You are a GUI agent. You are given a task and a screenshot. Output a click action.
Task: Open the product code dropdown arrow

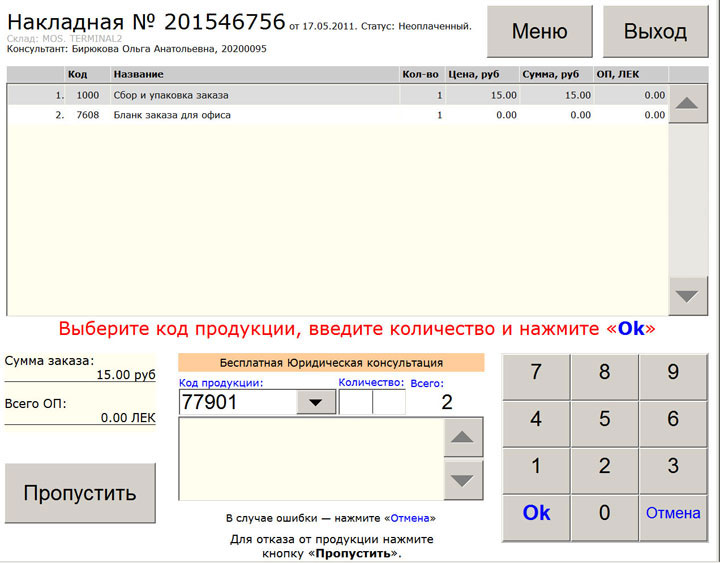pyautogui.click(x=315, y=402)
